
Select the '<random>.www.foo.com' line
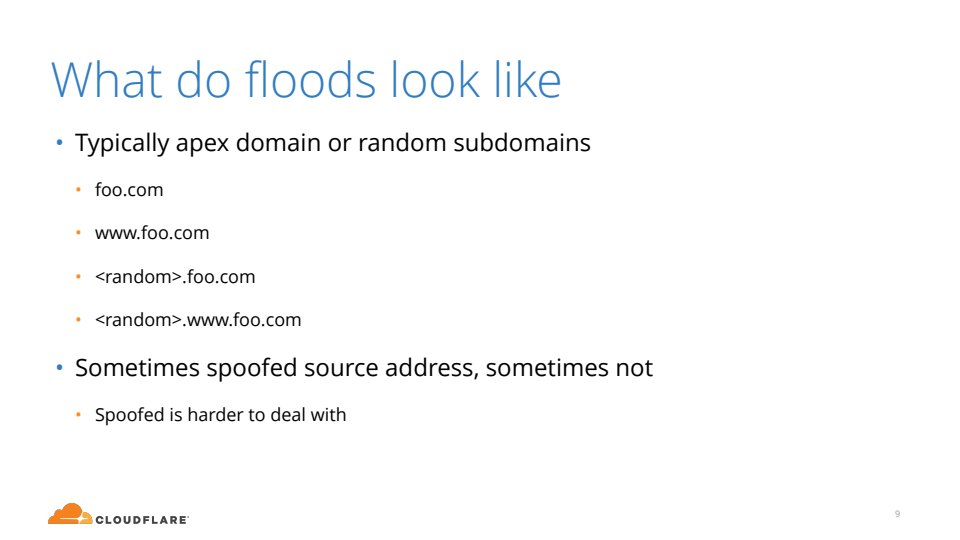coord(198,320)
